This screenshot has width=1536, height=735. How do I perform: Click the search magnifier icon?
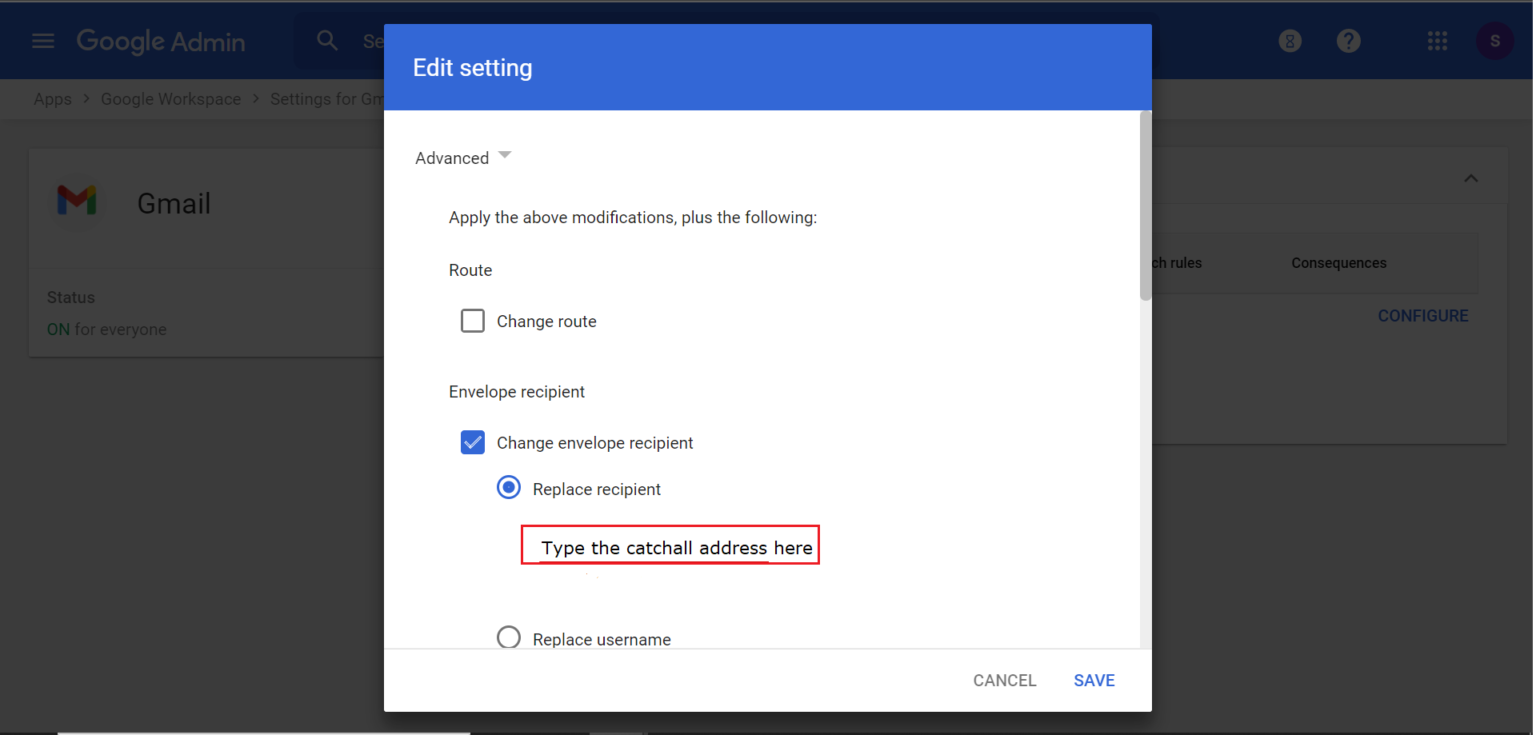point(327,40)
